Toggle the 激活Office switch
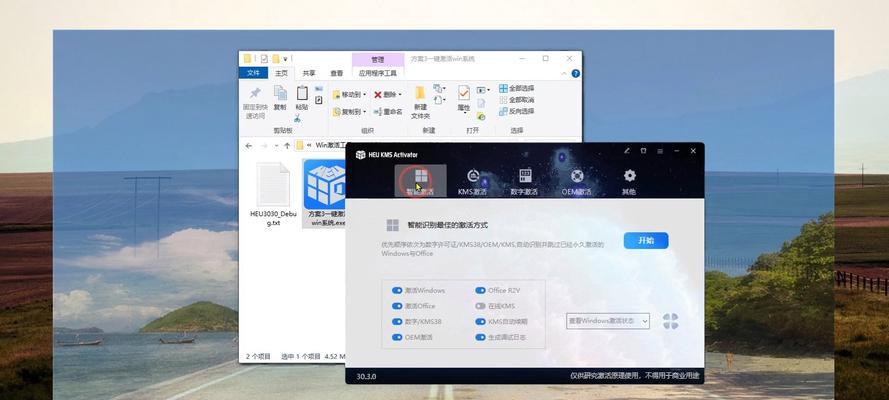 click(397, 306)
